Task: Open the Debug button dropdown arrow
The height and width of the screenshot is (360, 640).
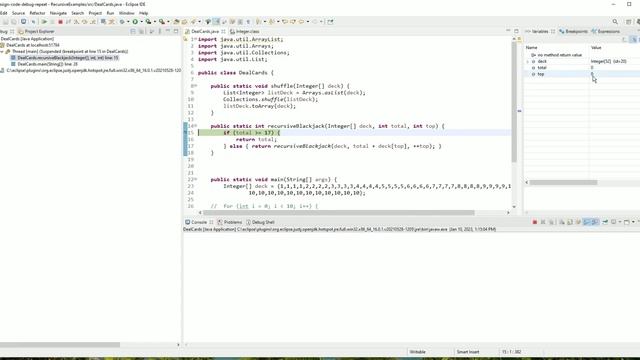Action: (x=128, y=22)
